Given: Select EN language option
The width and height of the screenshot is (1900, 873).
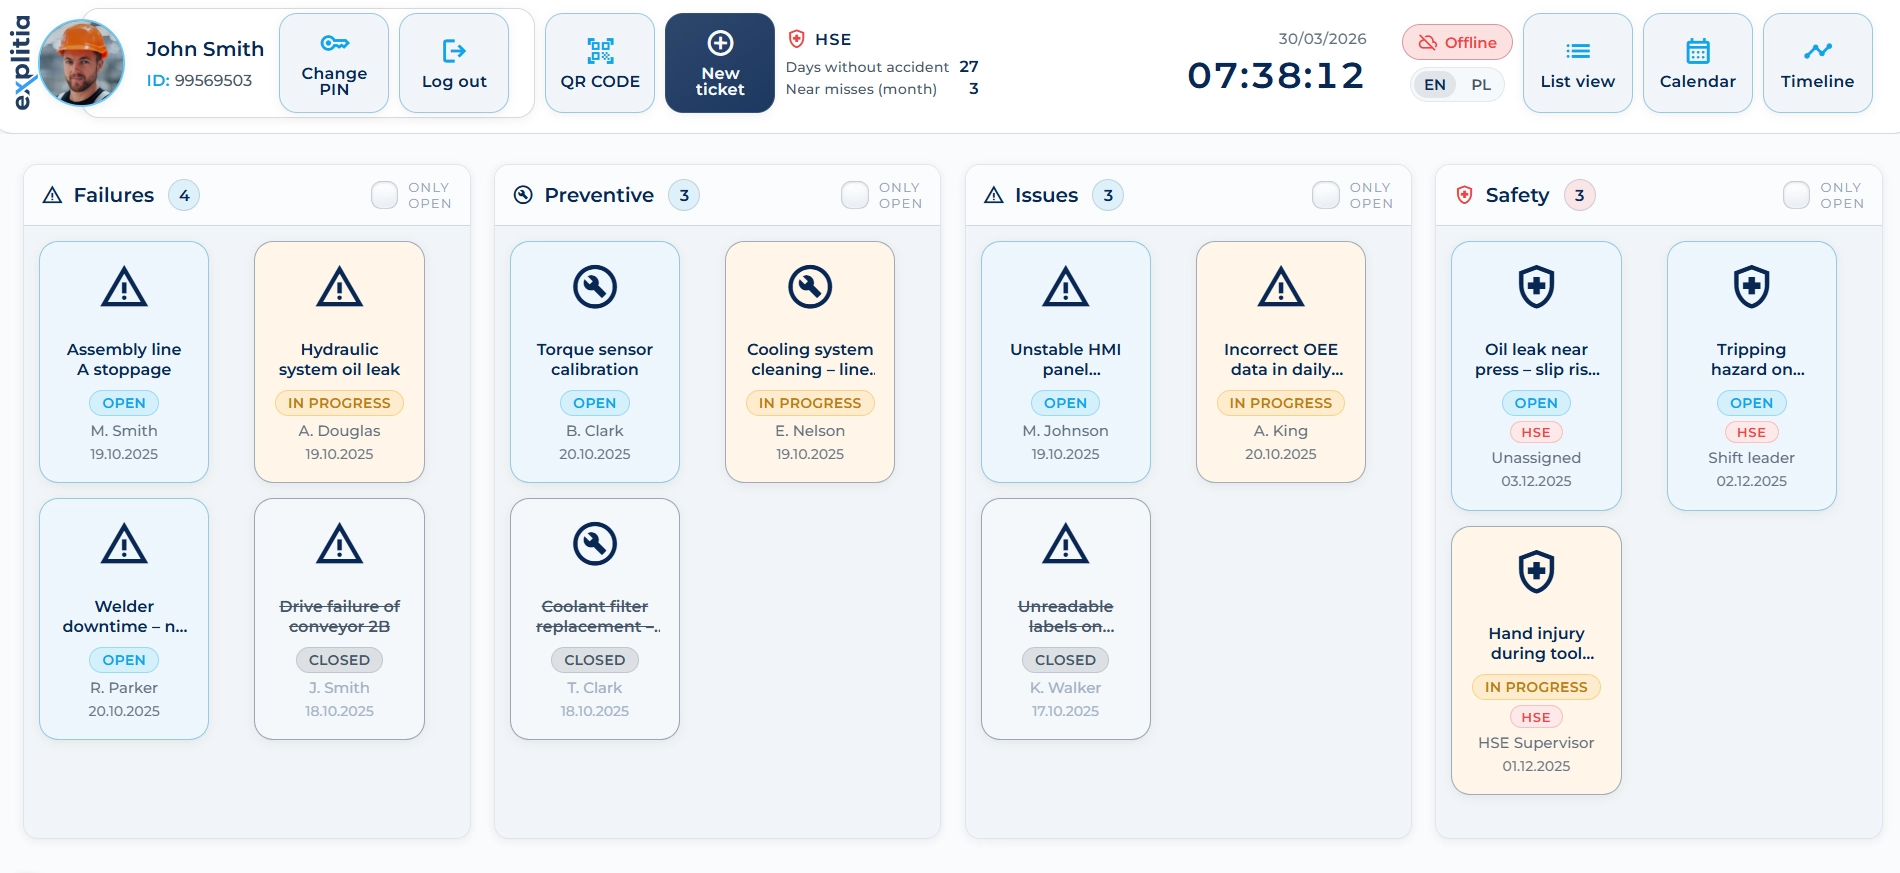Looking at the screenshot, I should point(1435,85).
